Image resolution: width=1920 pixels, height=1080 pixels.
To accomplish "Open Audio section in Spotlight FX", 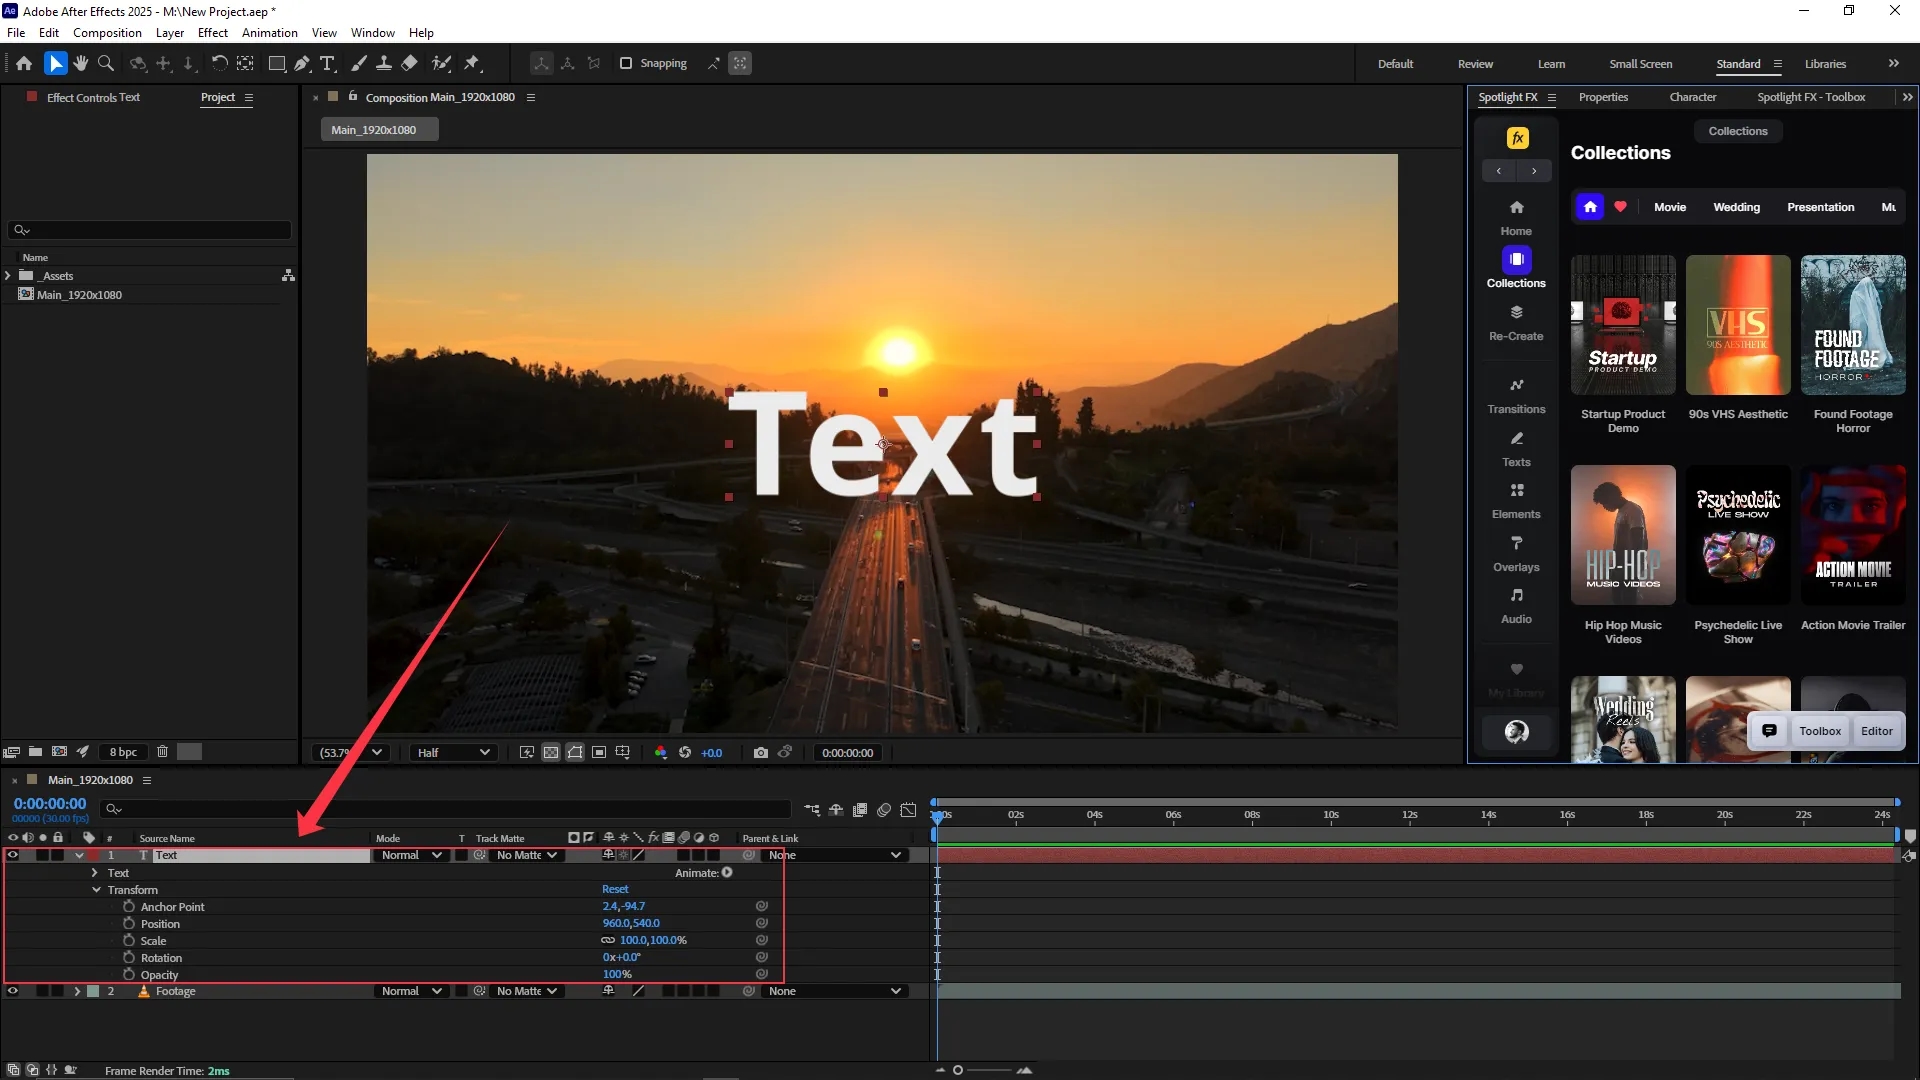I will click(1516, 605).
